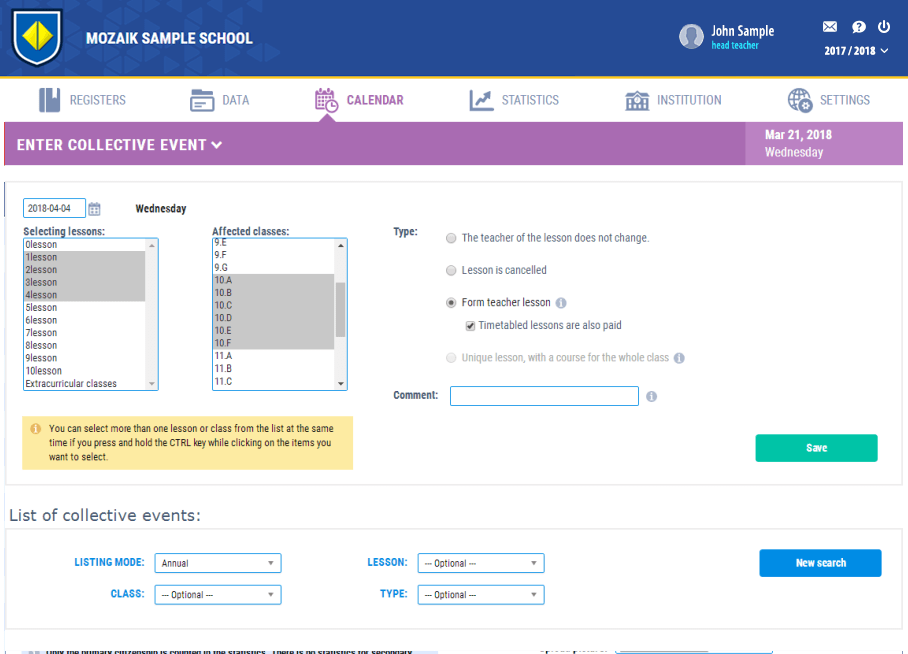Open the mail envelope icon
Viewport: 908px width, 654px height.
829,27
